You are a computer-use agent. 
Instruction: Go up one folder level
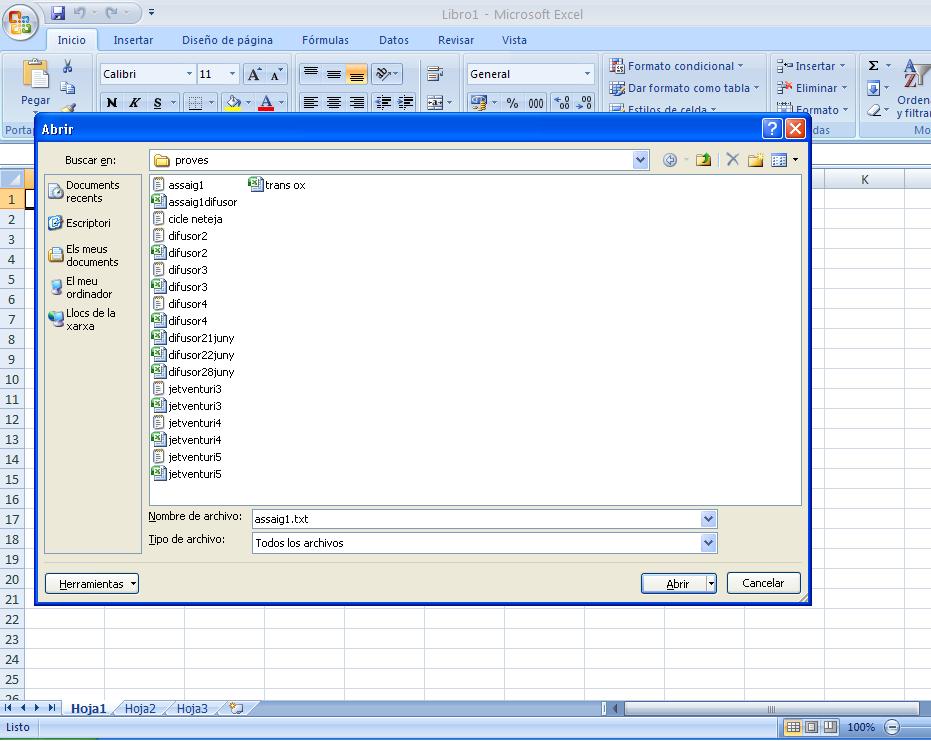pyautogui.click(x=704, y=160)
